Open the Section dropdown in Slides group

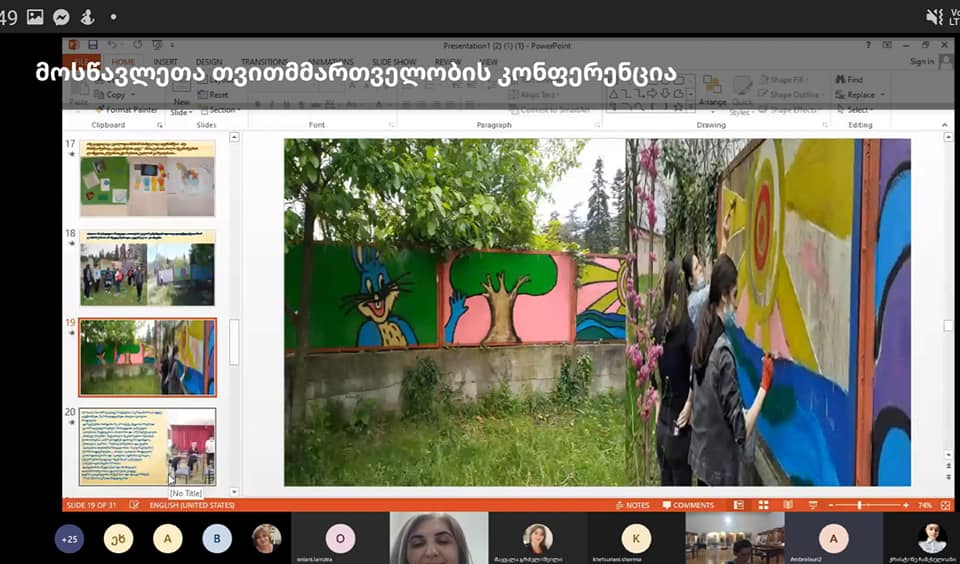pos(218,110)
